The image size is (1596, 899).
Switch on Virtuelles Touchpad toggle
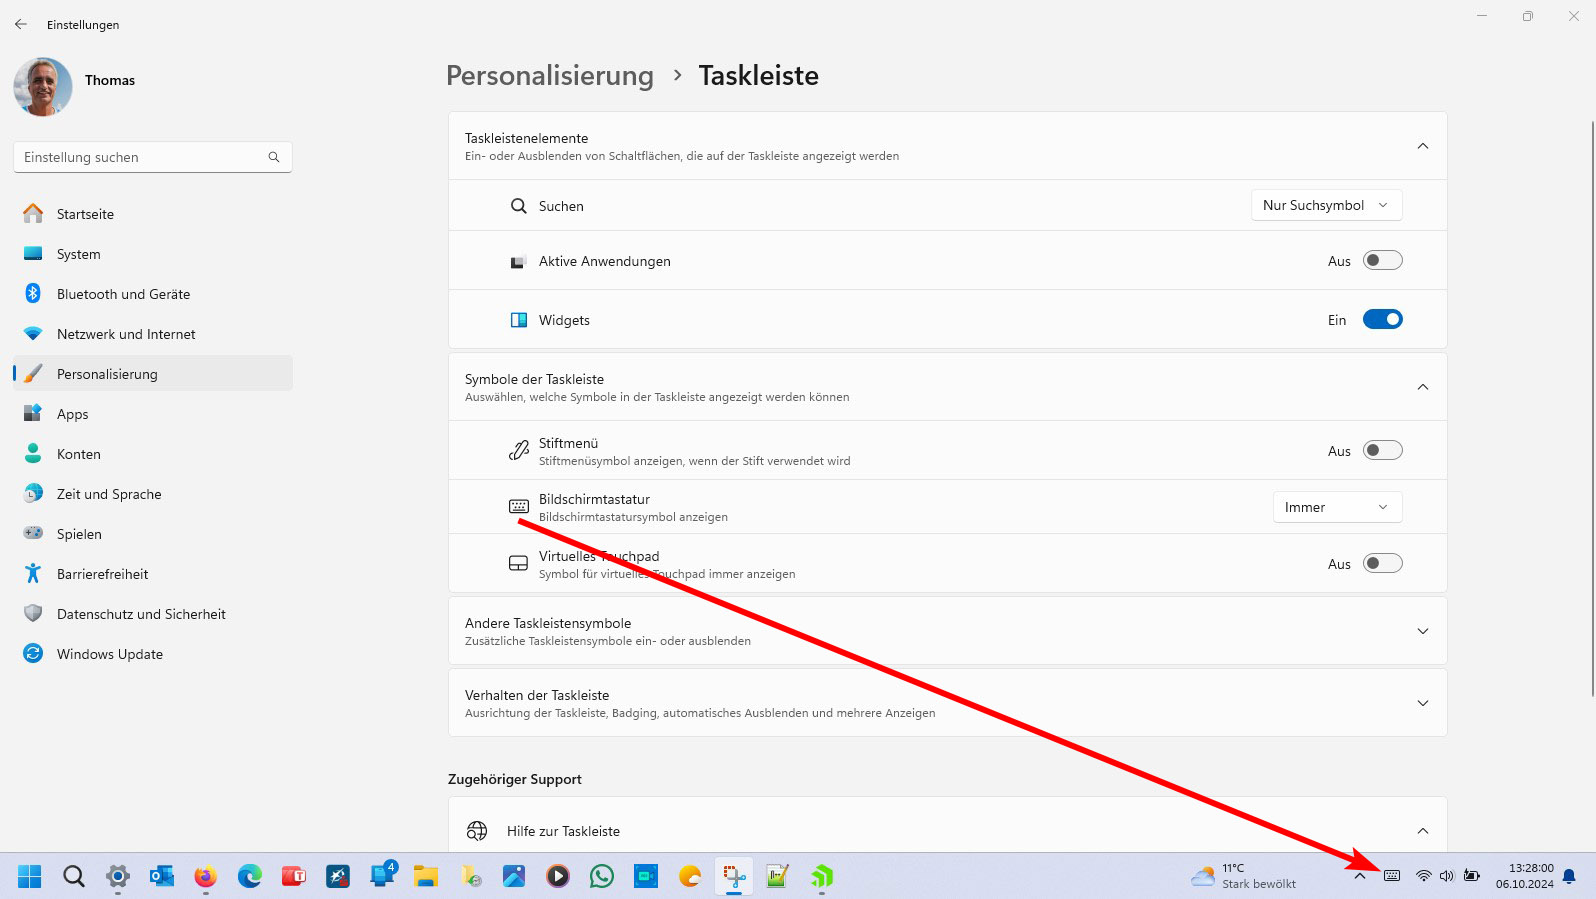1382,564
